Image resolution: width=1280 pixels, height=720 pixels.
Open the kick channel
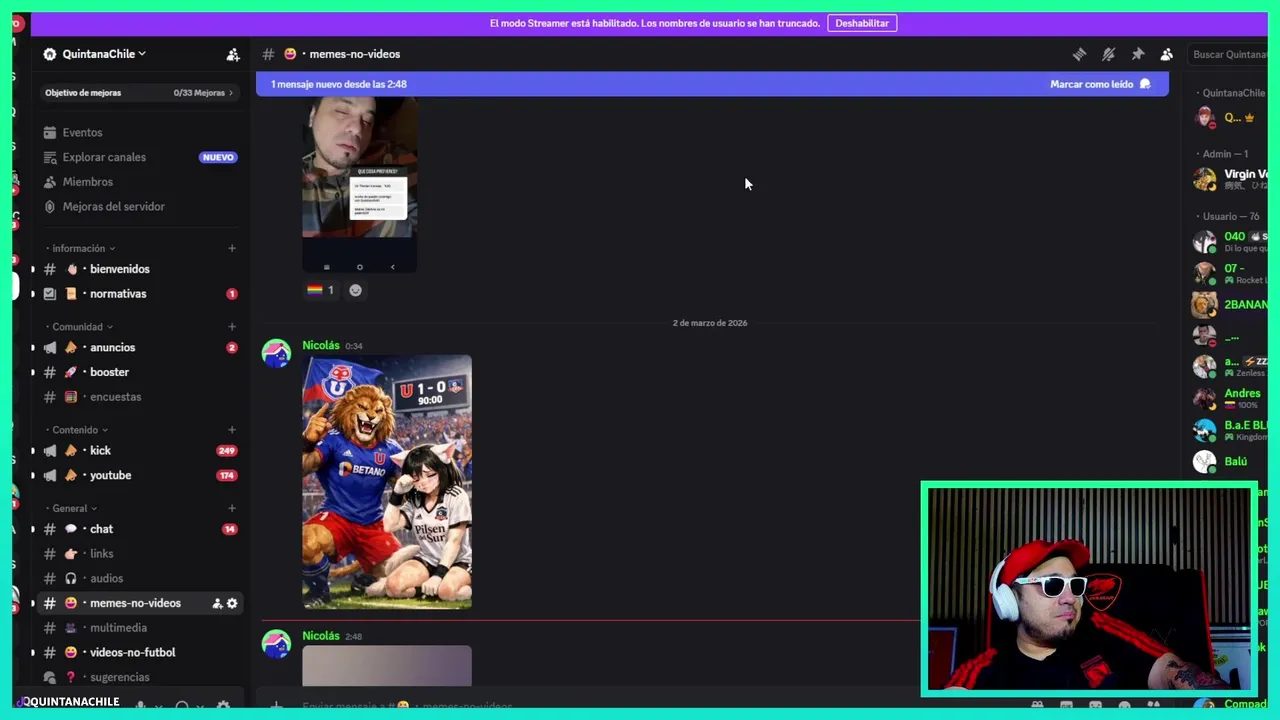[139, 451]
